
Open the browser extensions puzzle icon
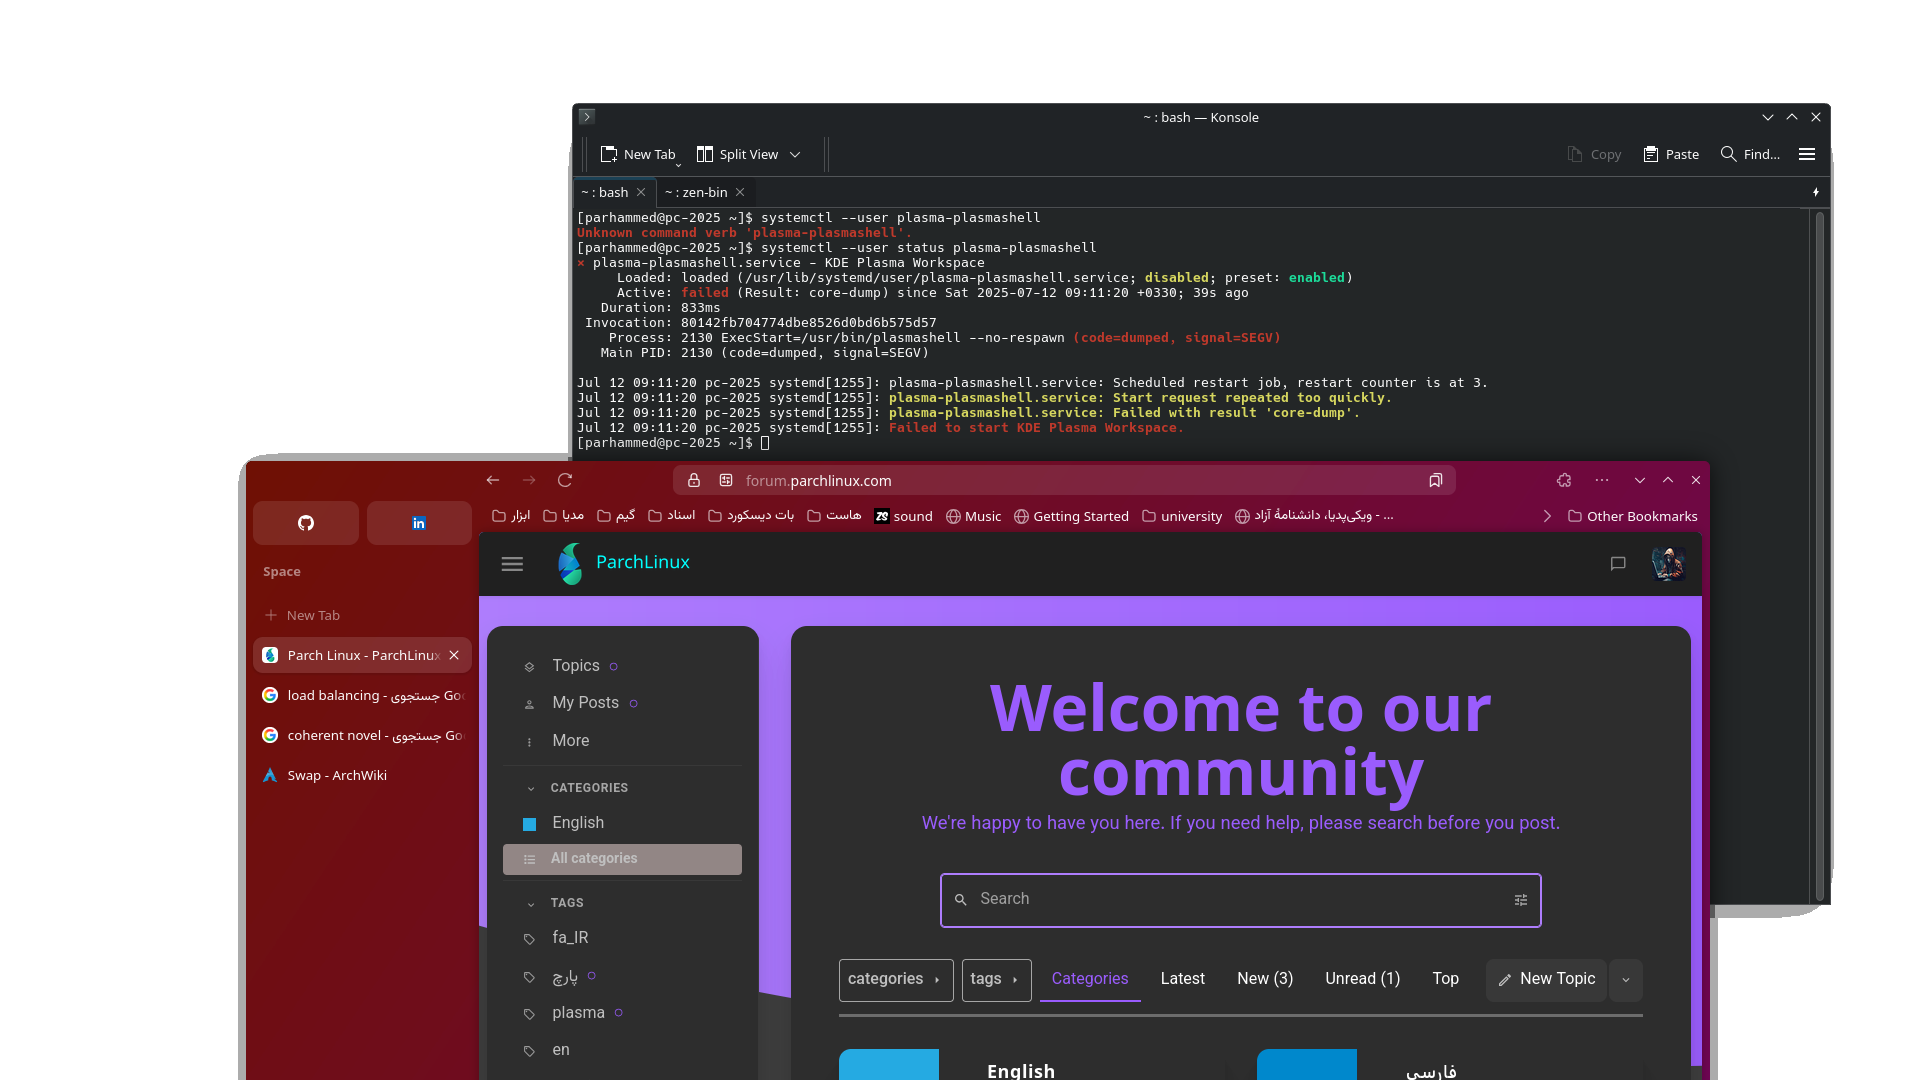pos(1564,480)
